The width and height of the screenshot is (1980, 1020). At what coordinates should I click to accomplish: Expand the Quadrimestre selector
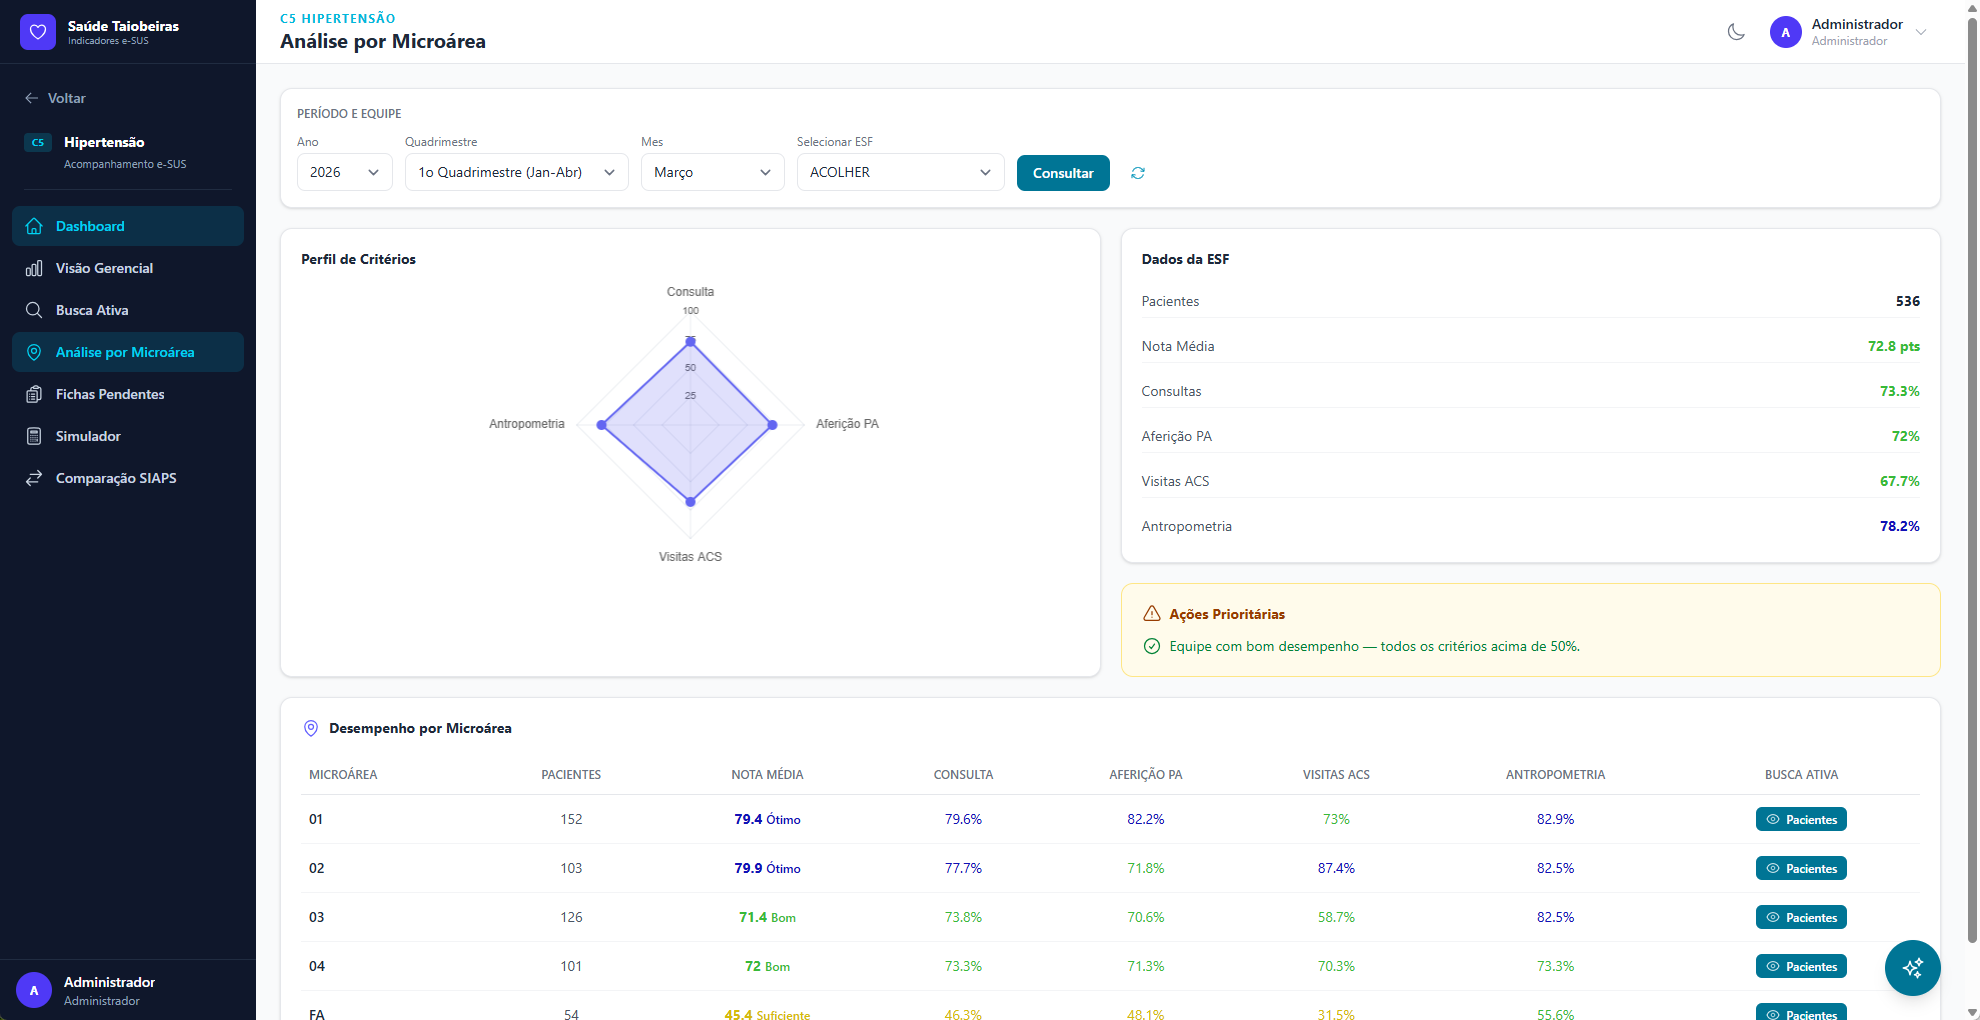point(516,172)
